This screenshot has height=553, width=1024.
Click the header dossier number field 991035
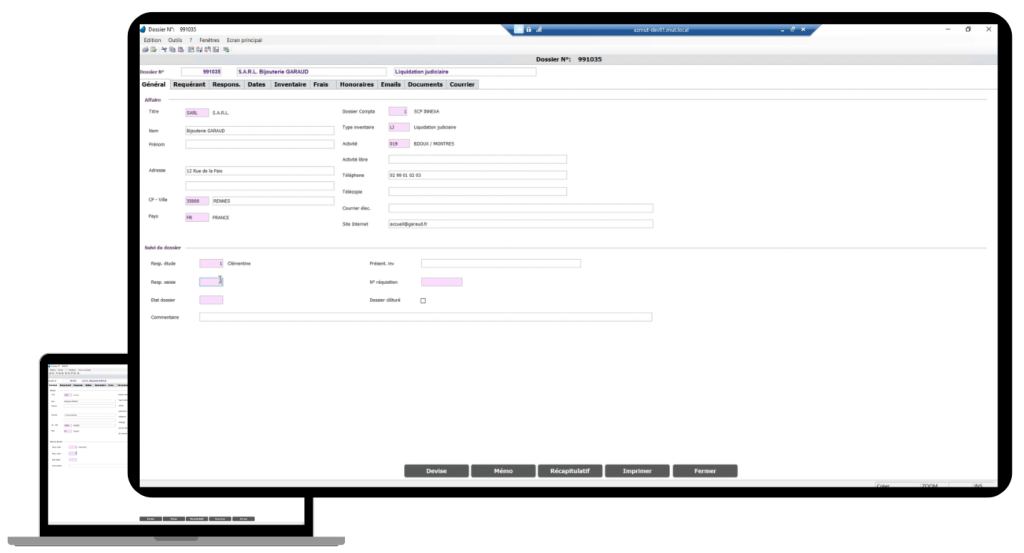(201, 72)
